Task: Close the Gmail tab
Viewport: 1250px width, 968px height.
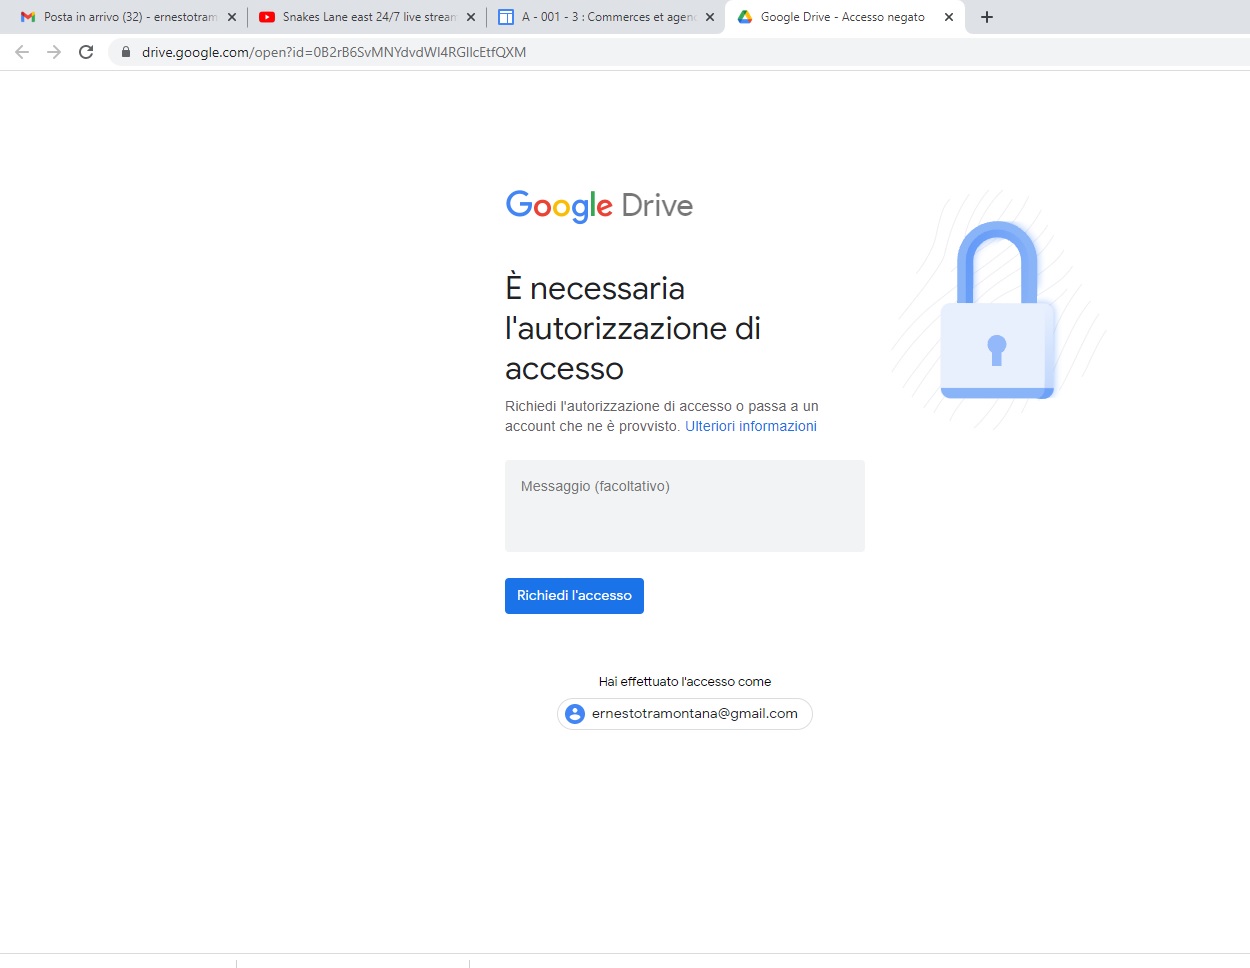Action: [x=232, y=17]
